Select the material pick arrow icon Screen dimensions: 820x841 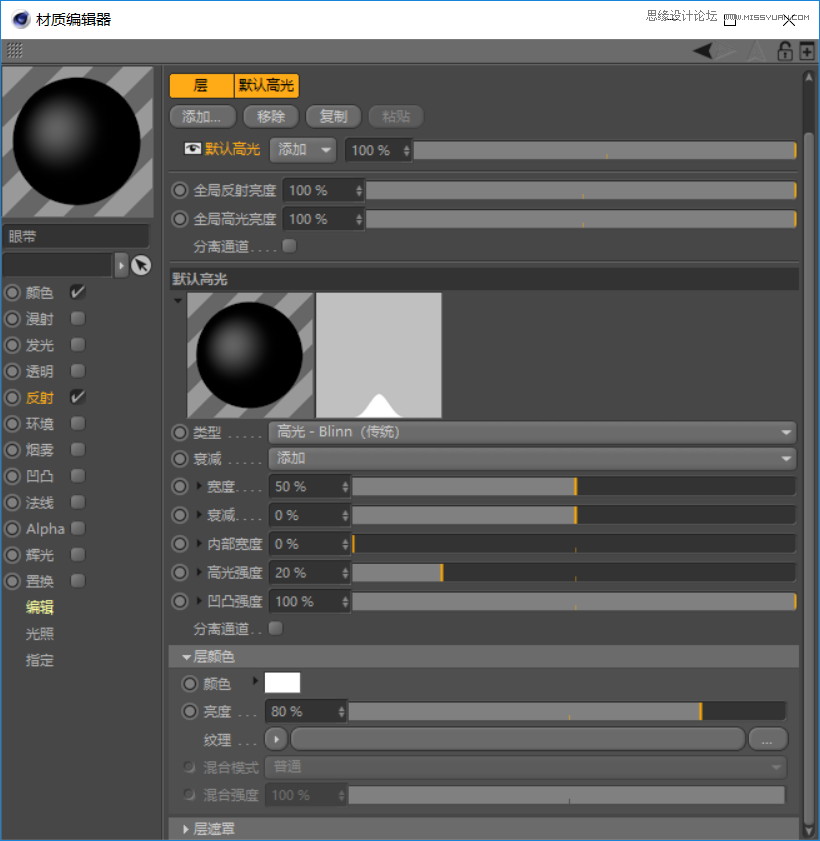(x=140, y=265)
